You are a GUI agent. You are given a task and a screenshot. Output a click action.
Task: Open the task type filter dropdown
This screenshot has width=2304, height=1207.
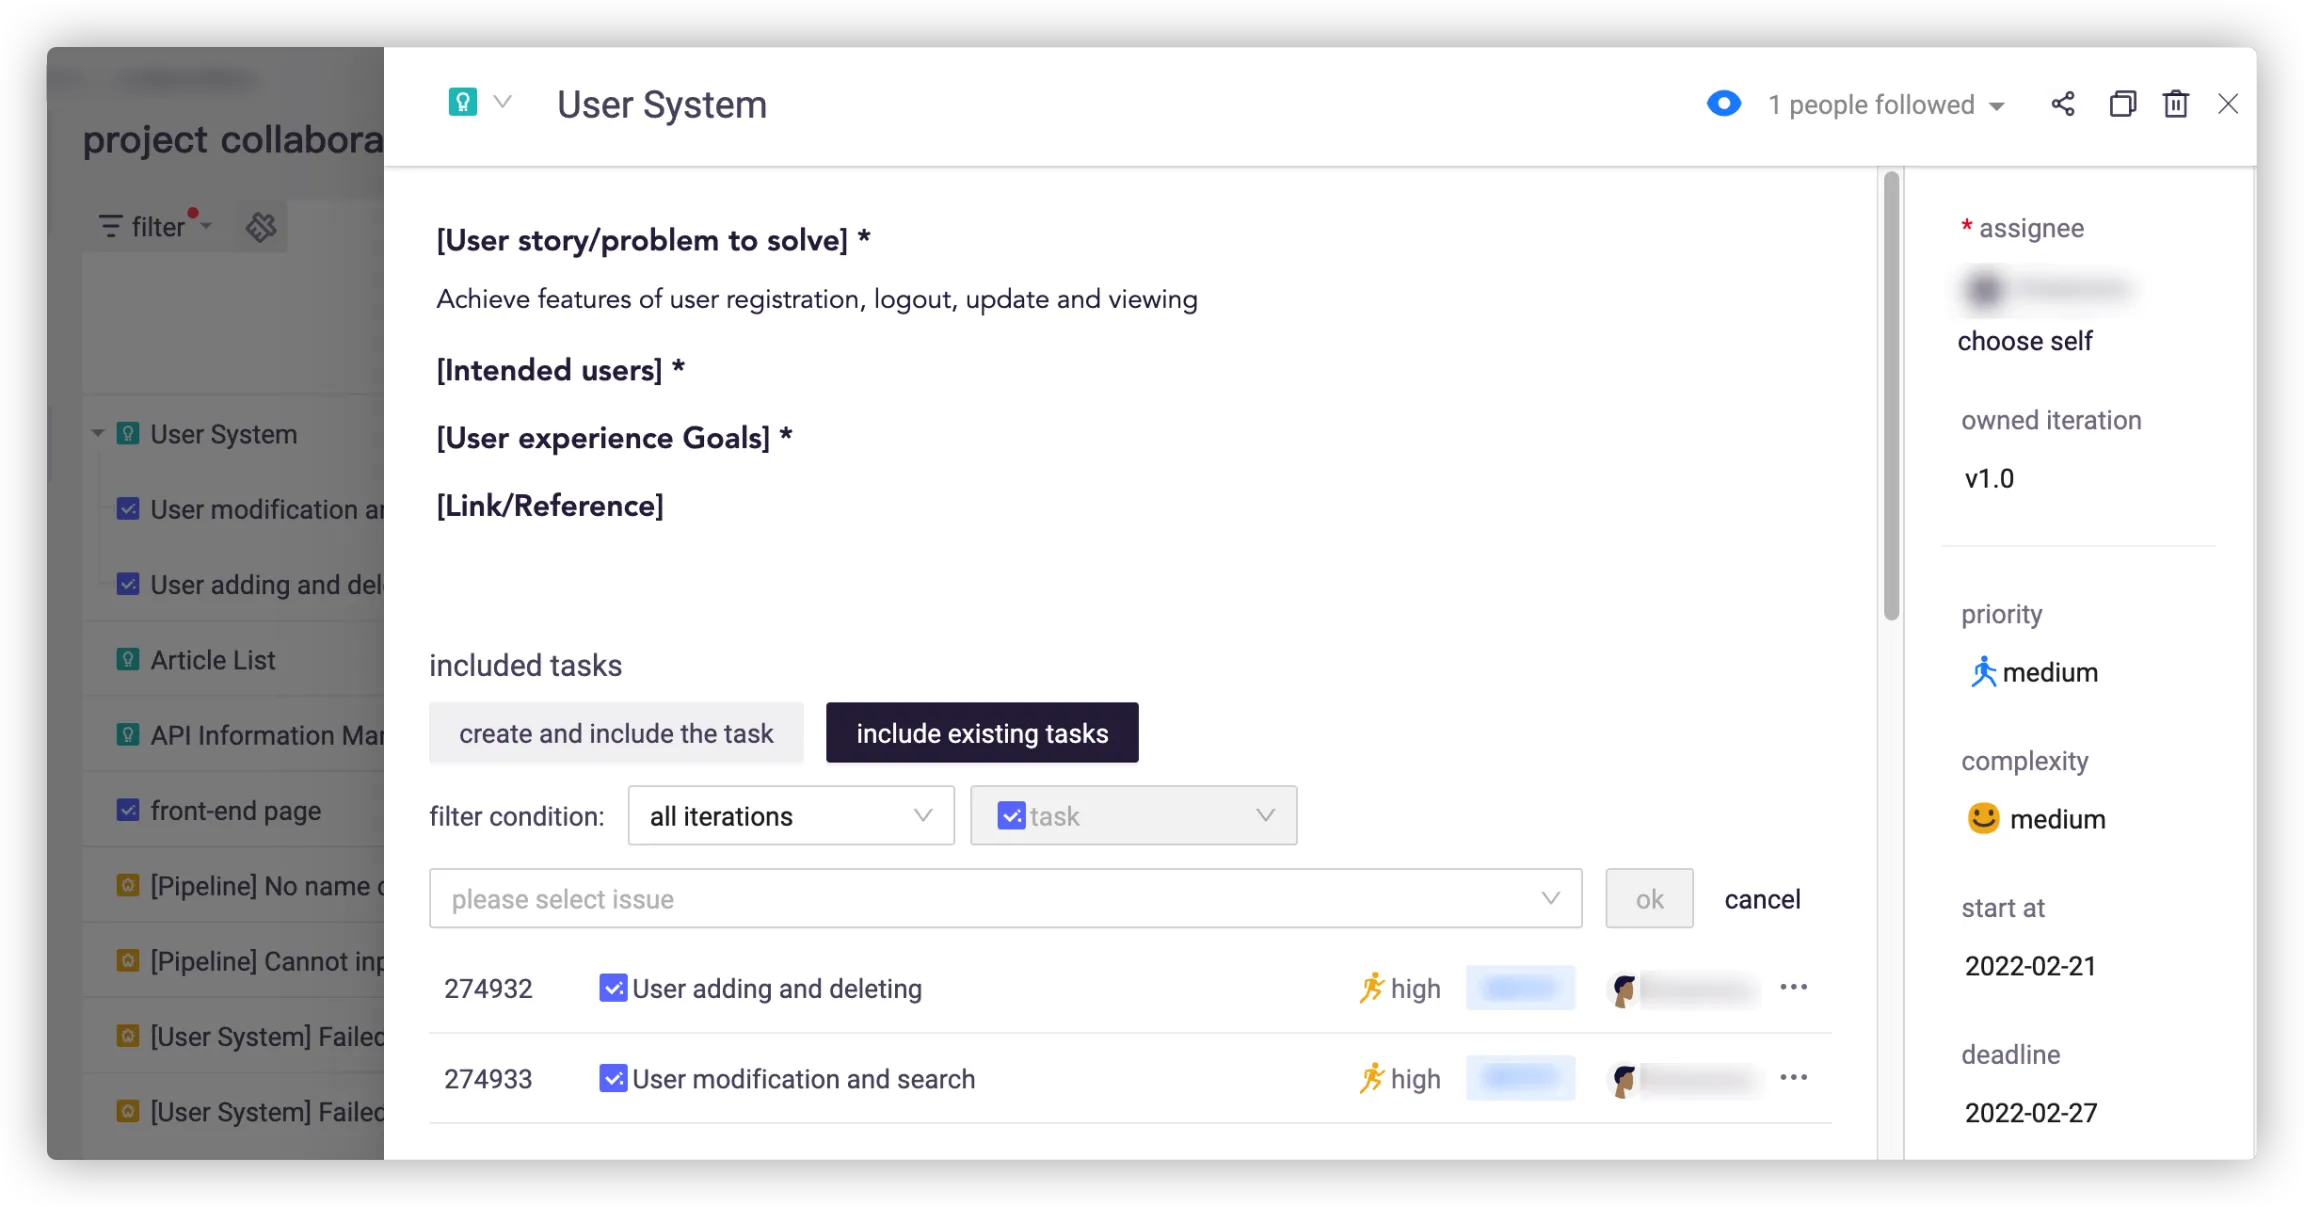1133,816
